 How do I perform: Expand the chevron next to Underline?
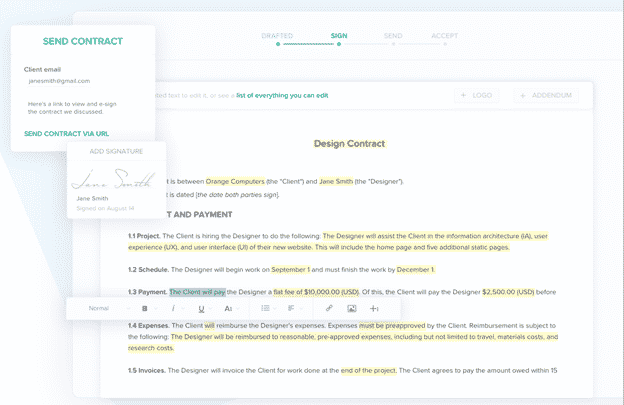(x=212, y=309)
